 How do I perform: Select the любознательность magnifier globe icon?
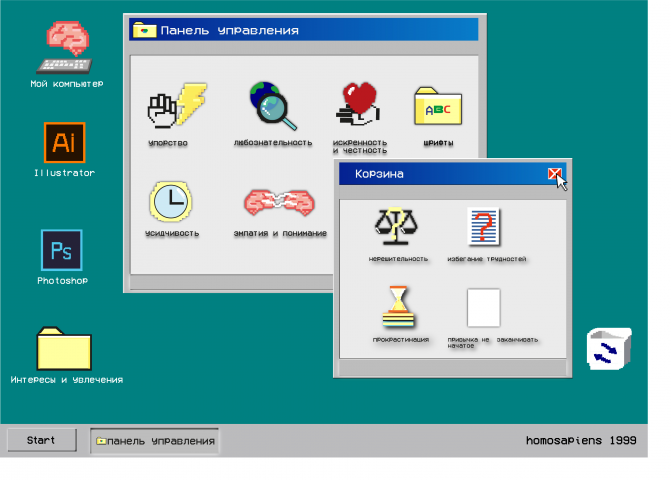point(273,106)
